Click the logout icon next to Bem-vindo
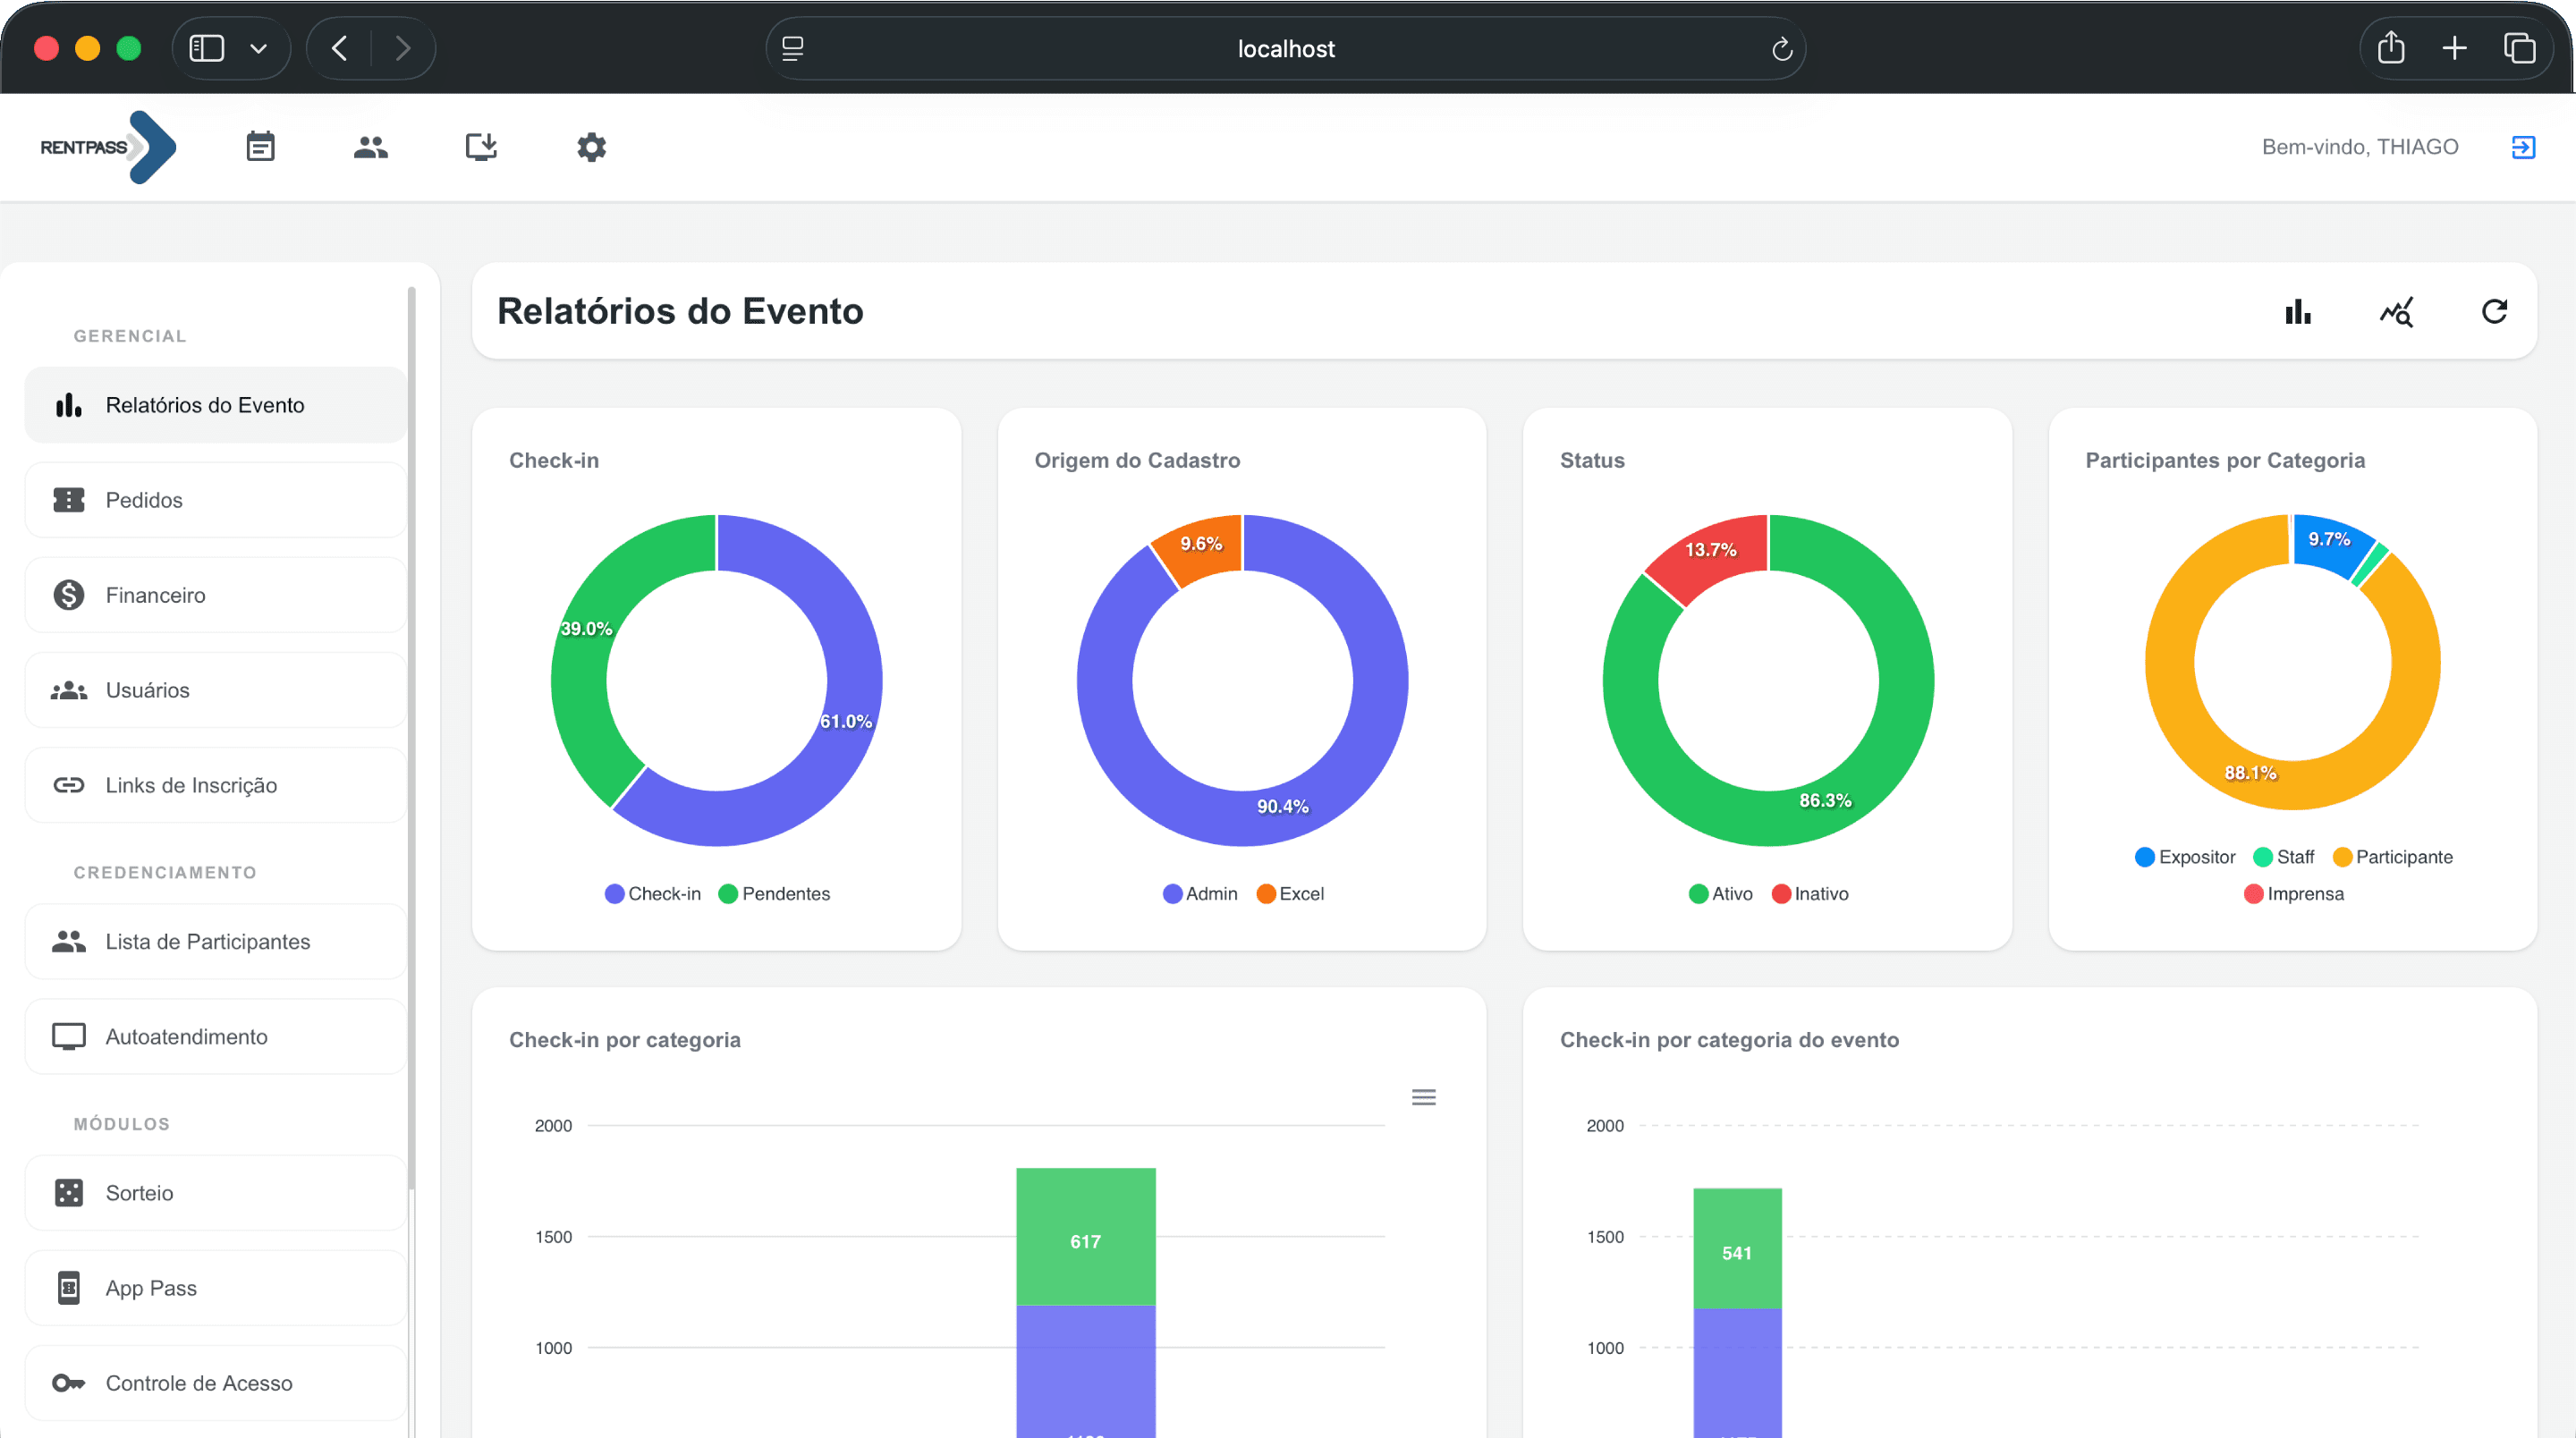 point(2523,147)
